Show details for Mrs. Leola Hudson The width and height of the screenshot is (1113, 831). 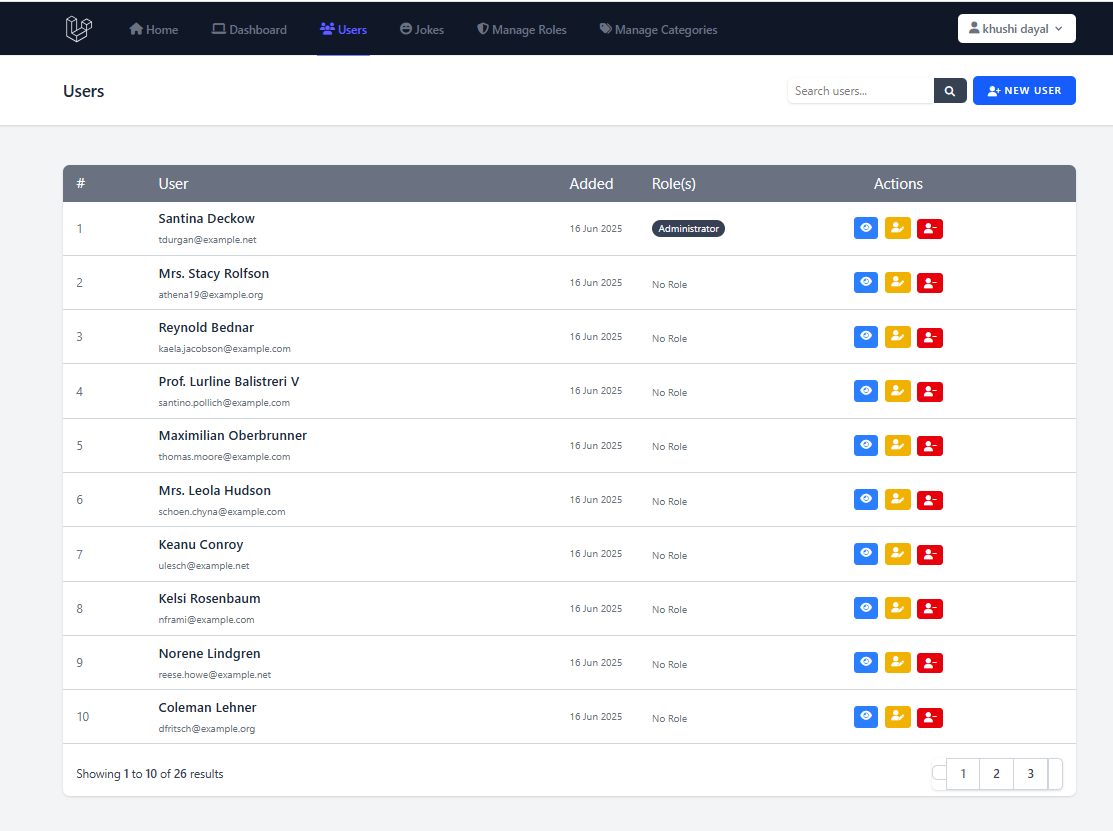click(x=866, y=499)
